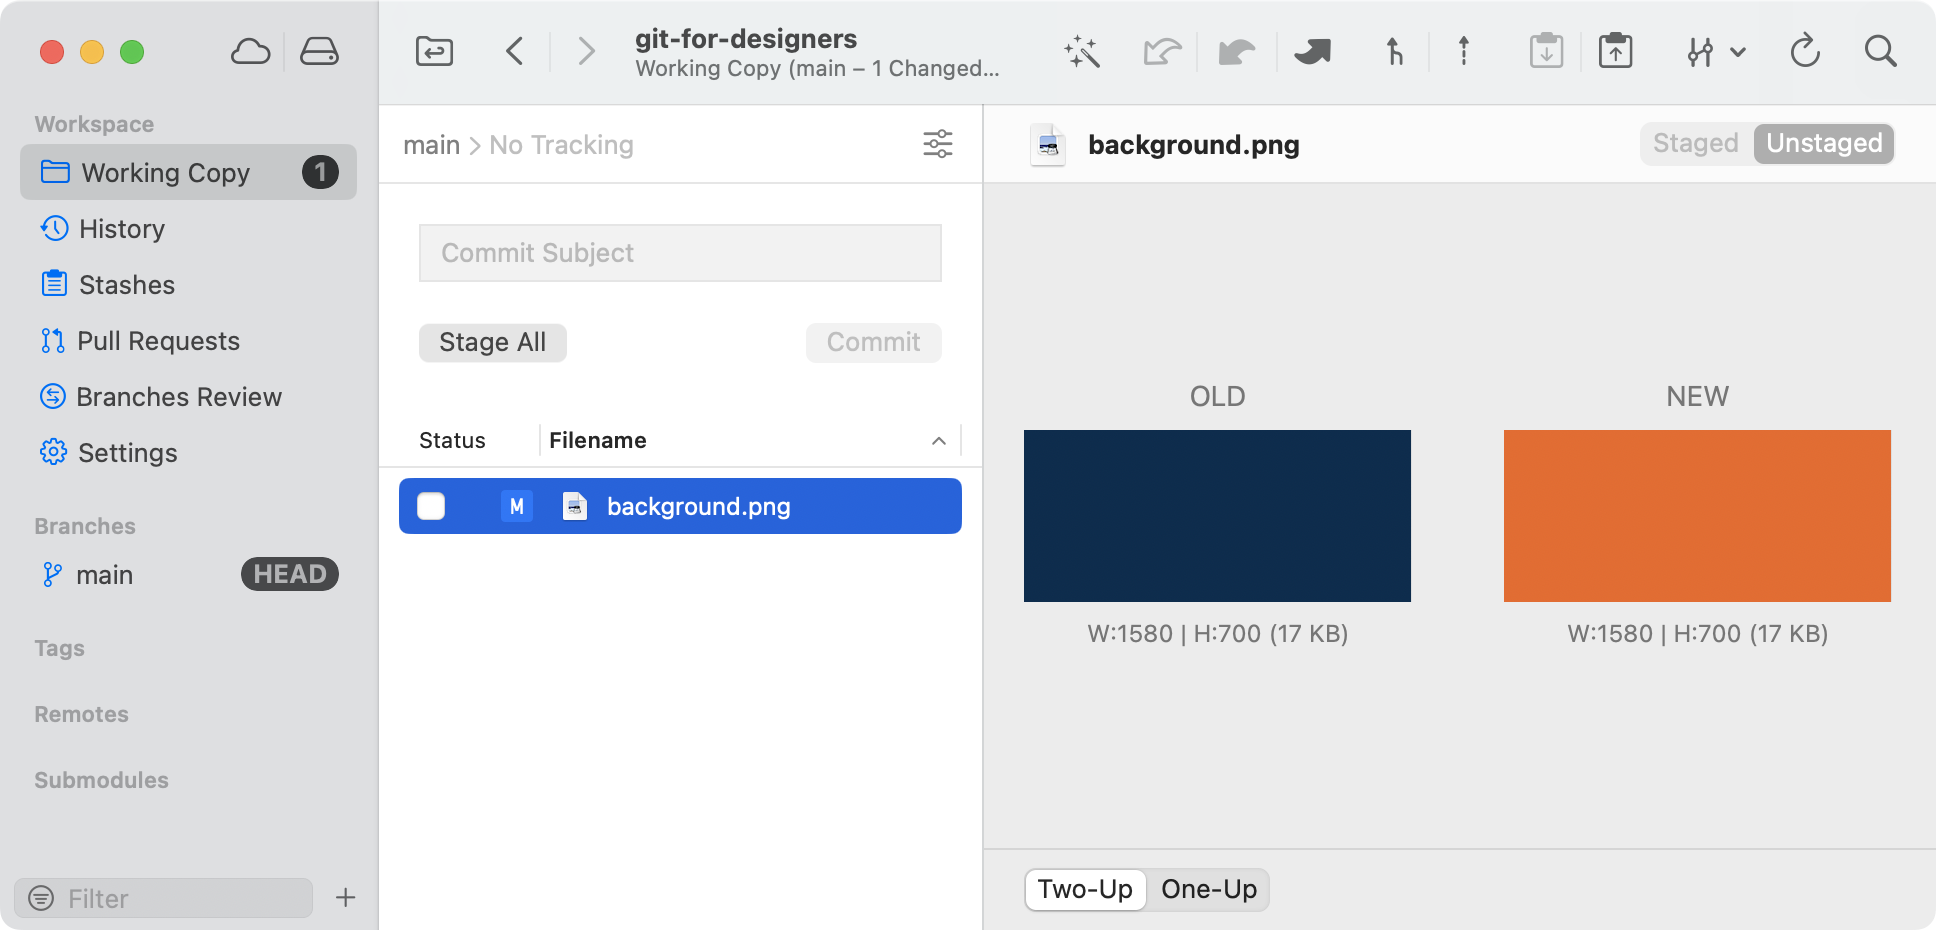
Task: Switch to One-Up diff view
Action: pos(1208,889)
